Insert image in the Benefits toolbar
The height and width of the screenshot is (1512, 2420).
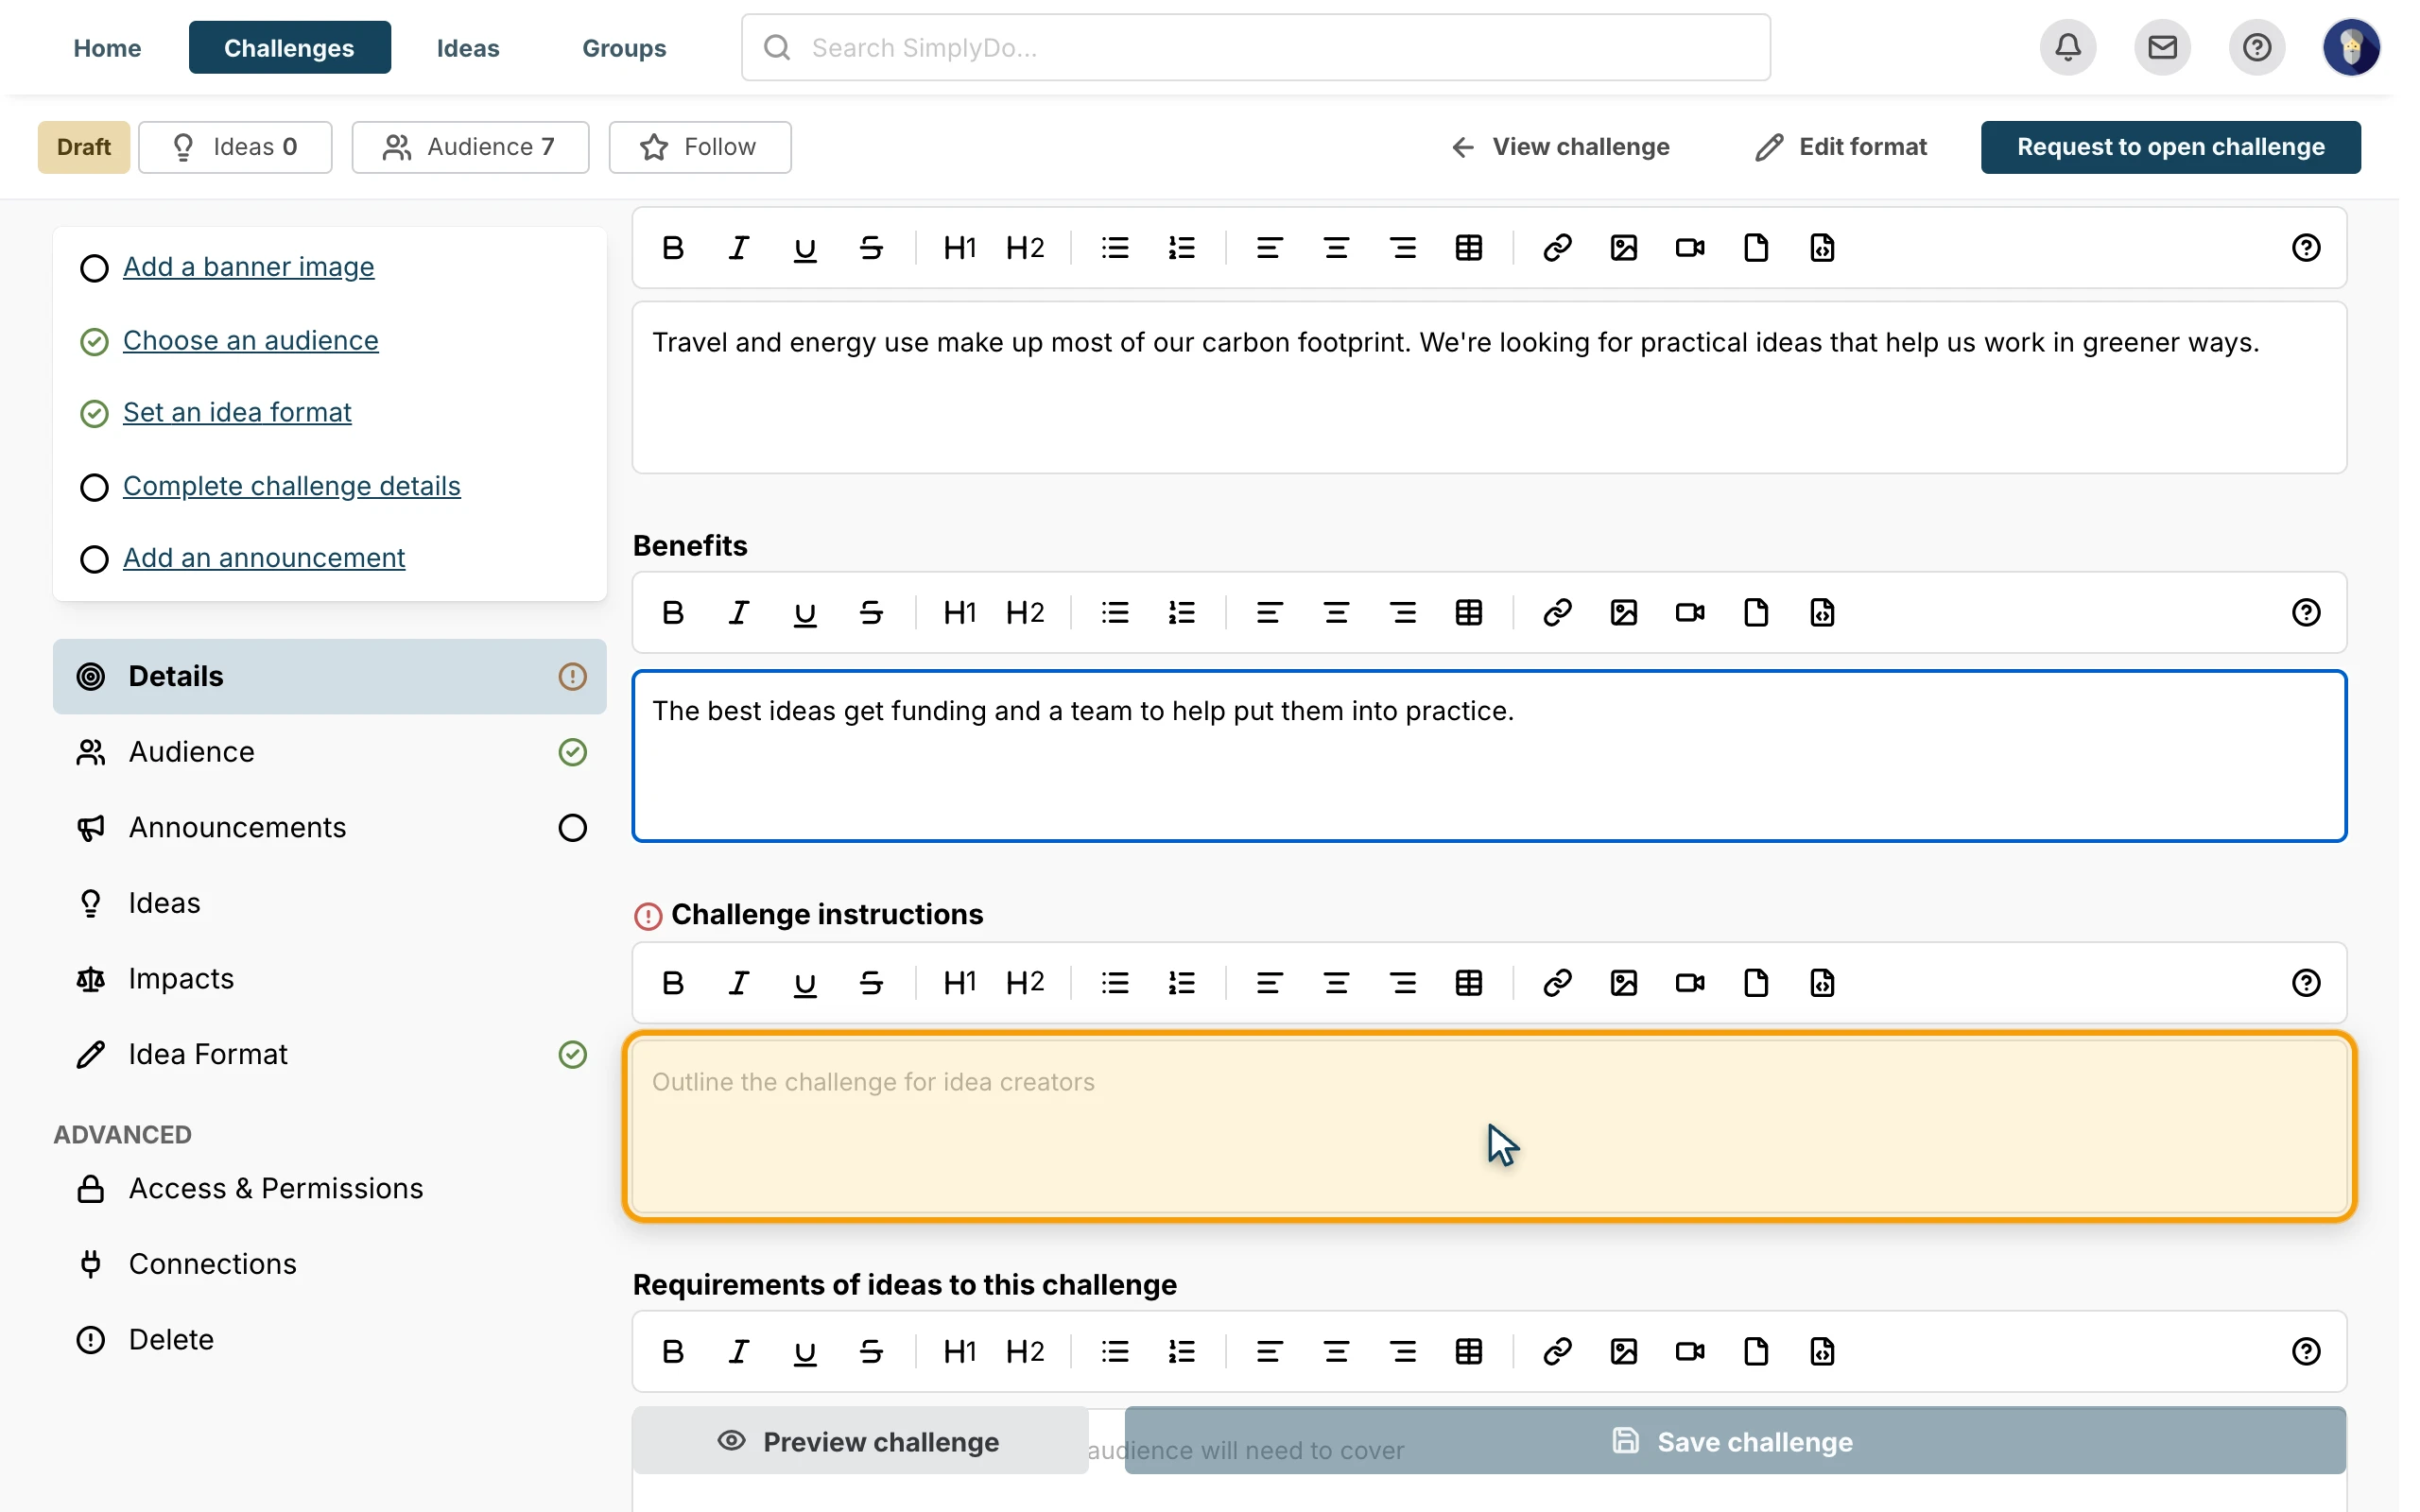pos(1623,613)
